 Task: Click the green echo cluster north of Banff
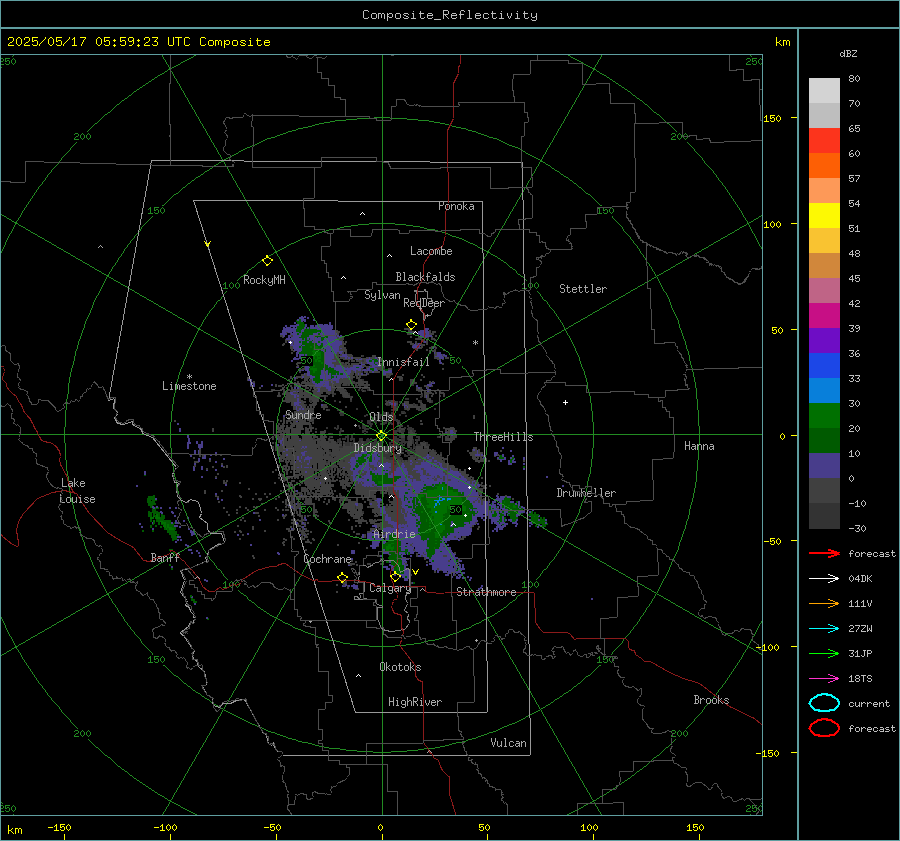coord(162,520)
